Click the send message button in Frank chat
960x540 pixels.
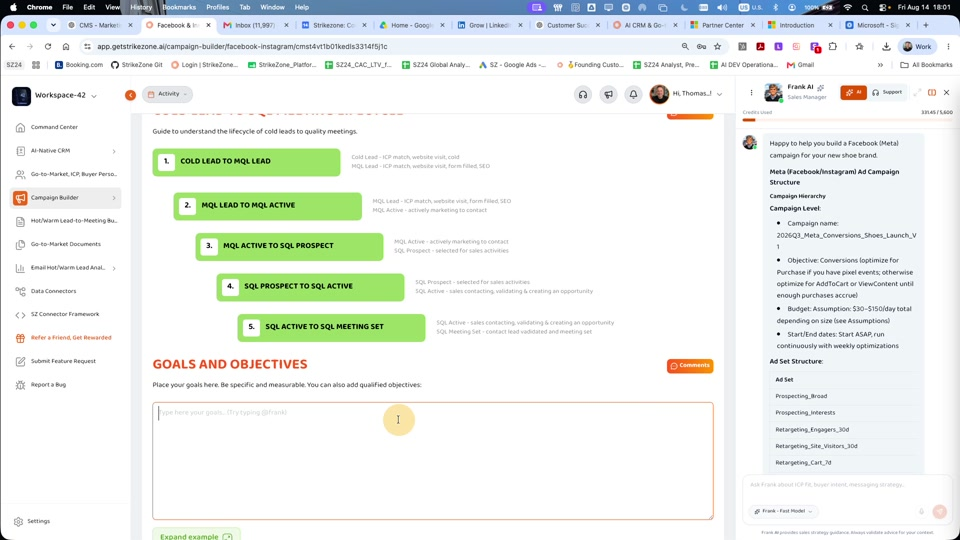point(940,511)
